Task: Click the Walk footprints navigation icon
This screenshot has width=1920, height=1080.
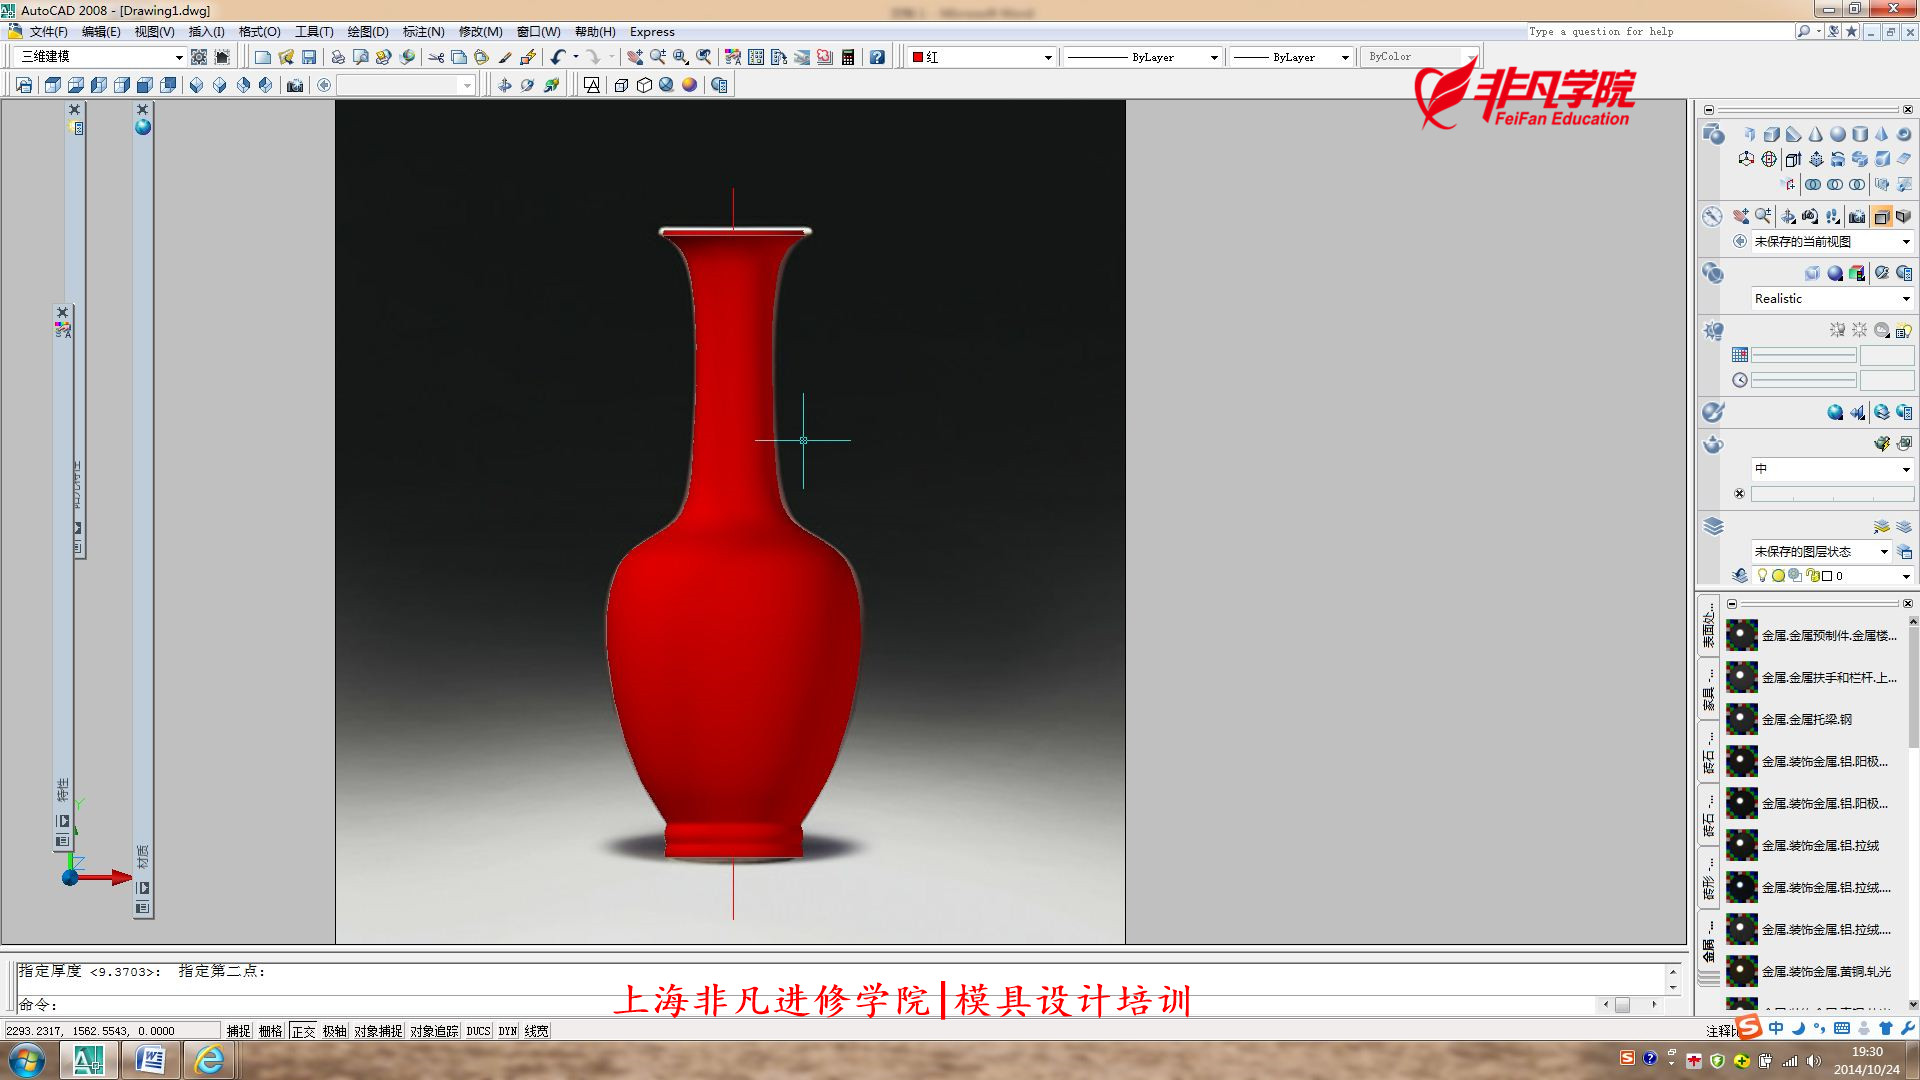Action: tap(1833, 216)
